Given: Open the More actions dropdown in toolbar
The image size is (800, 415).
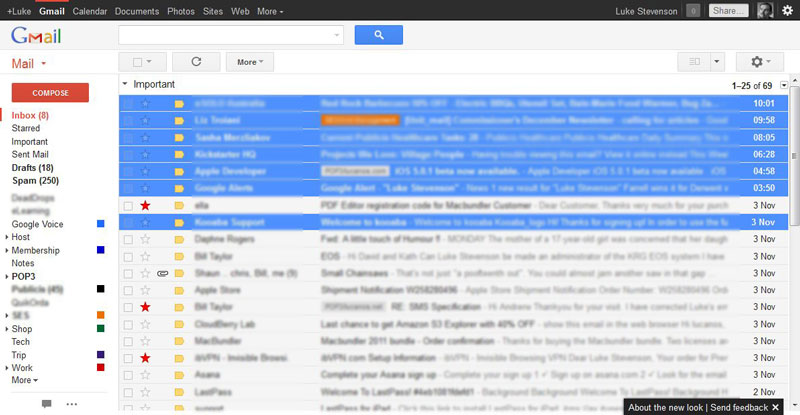Looking at the screenshot, I should (x=250, y=62).
